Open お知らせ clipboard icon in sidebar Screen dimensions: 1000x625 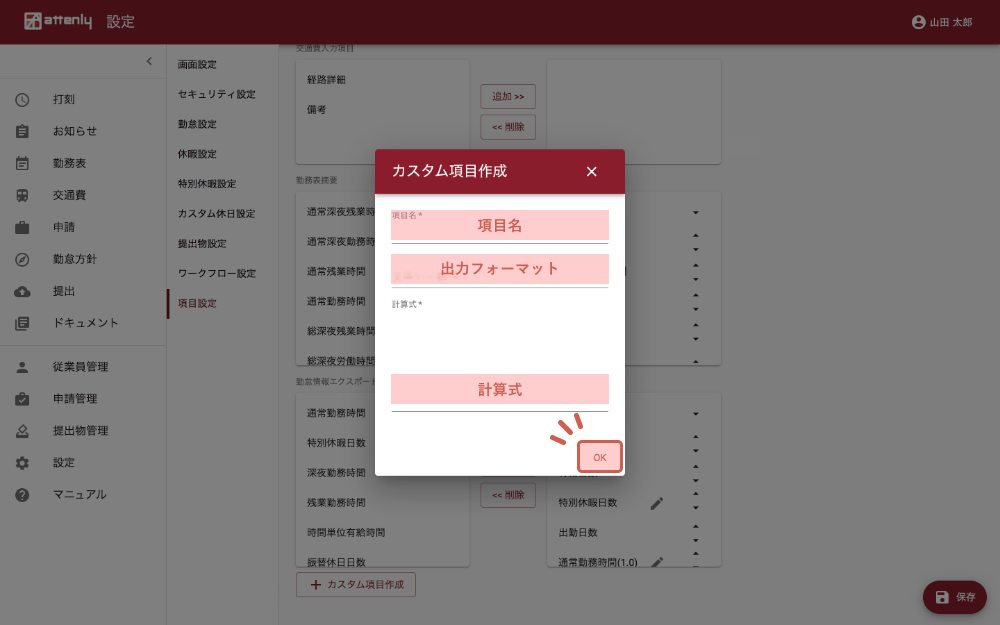tap(22, 131)
